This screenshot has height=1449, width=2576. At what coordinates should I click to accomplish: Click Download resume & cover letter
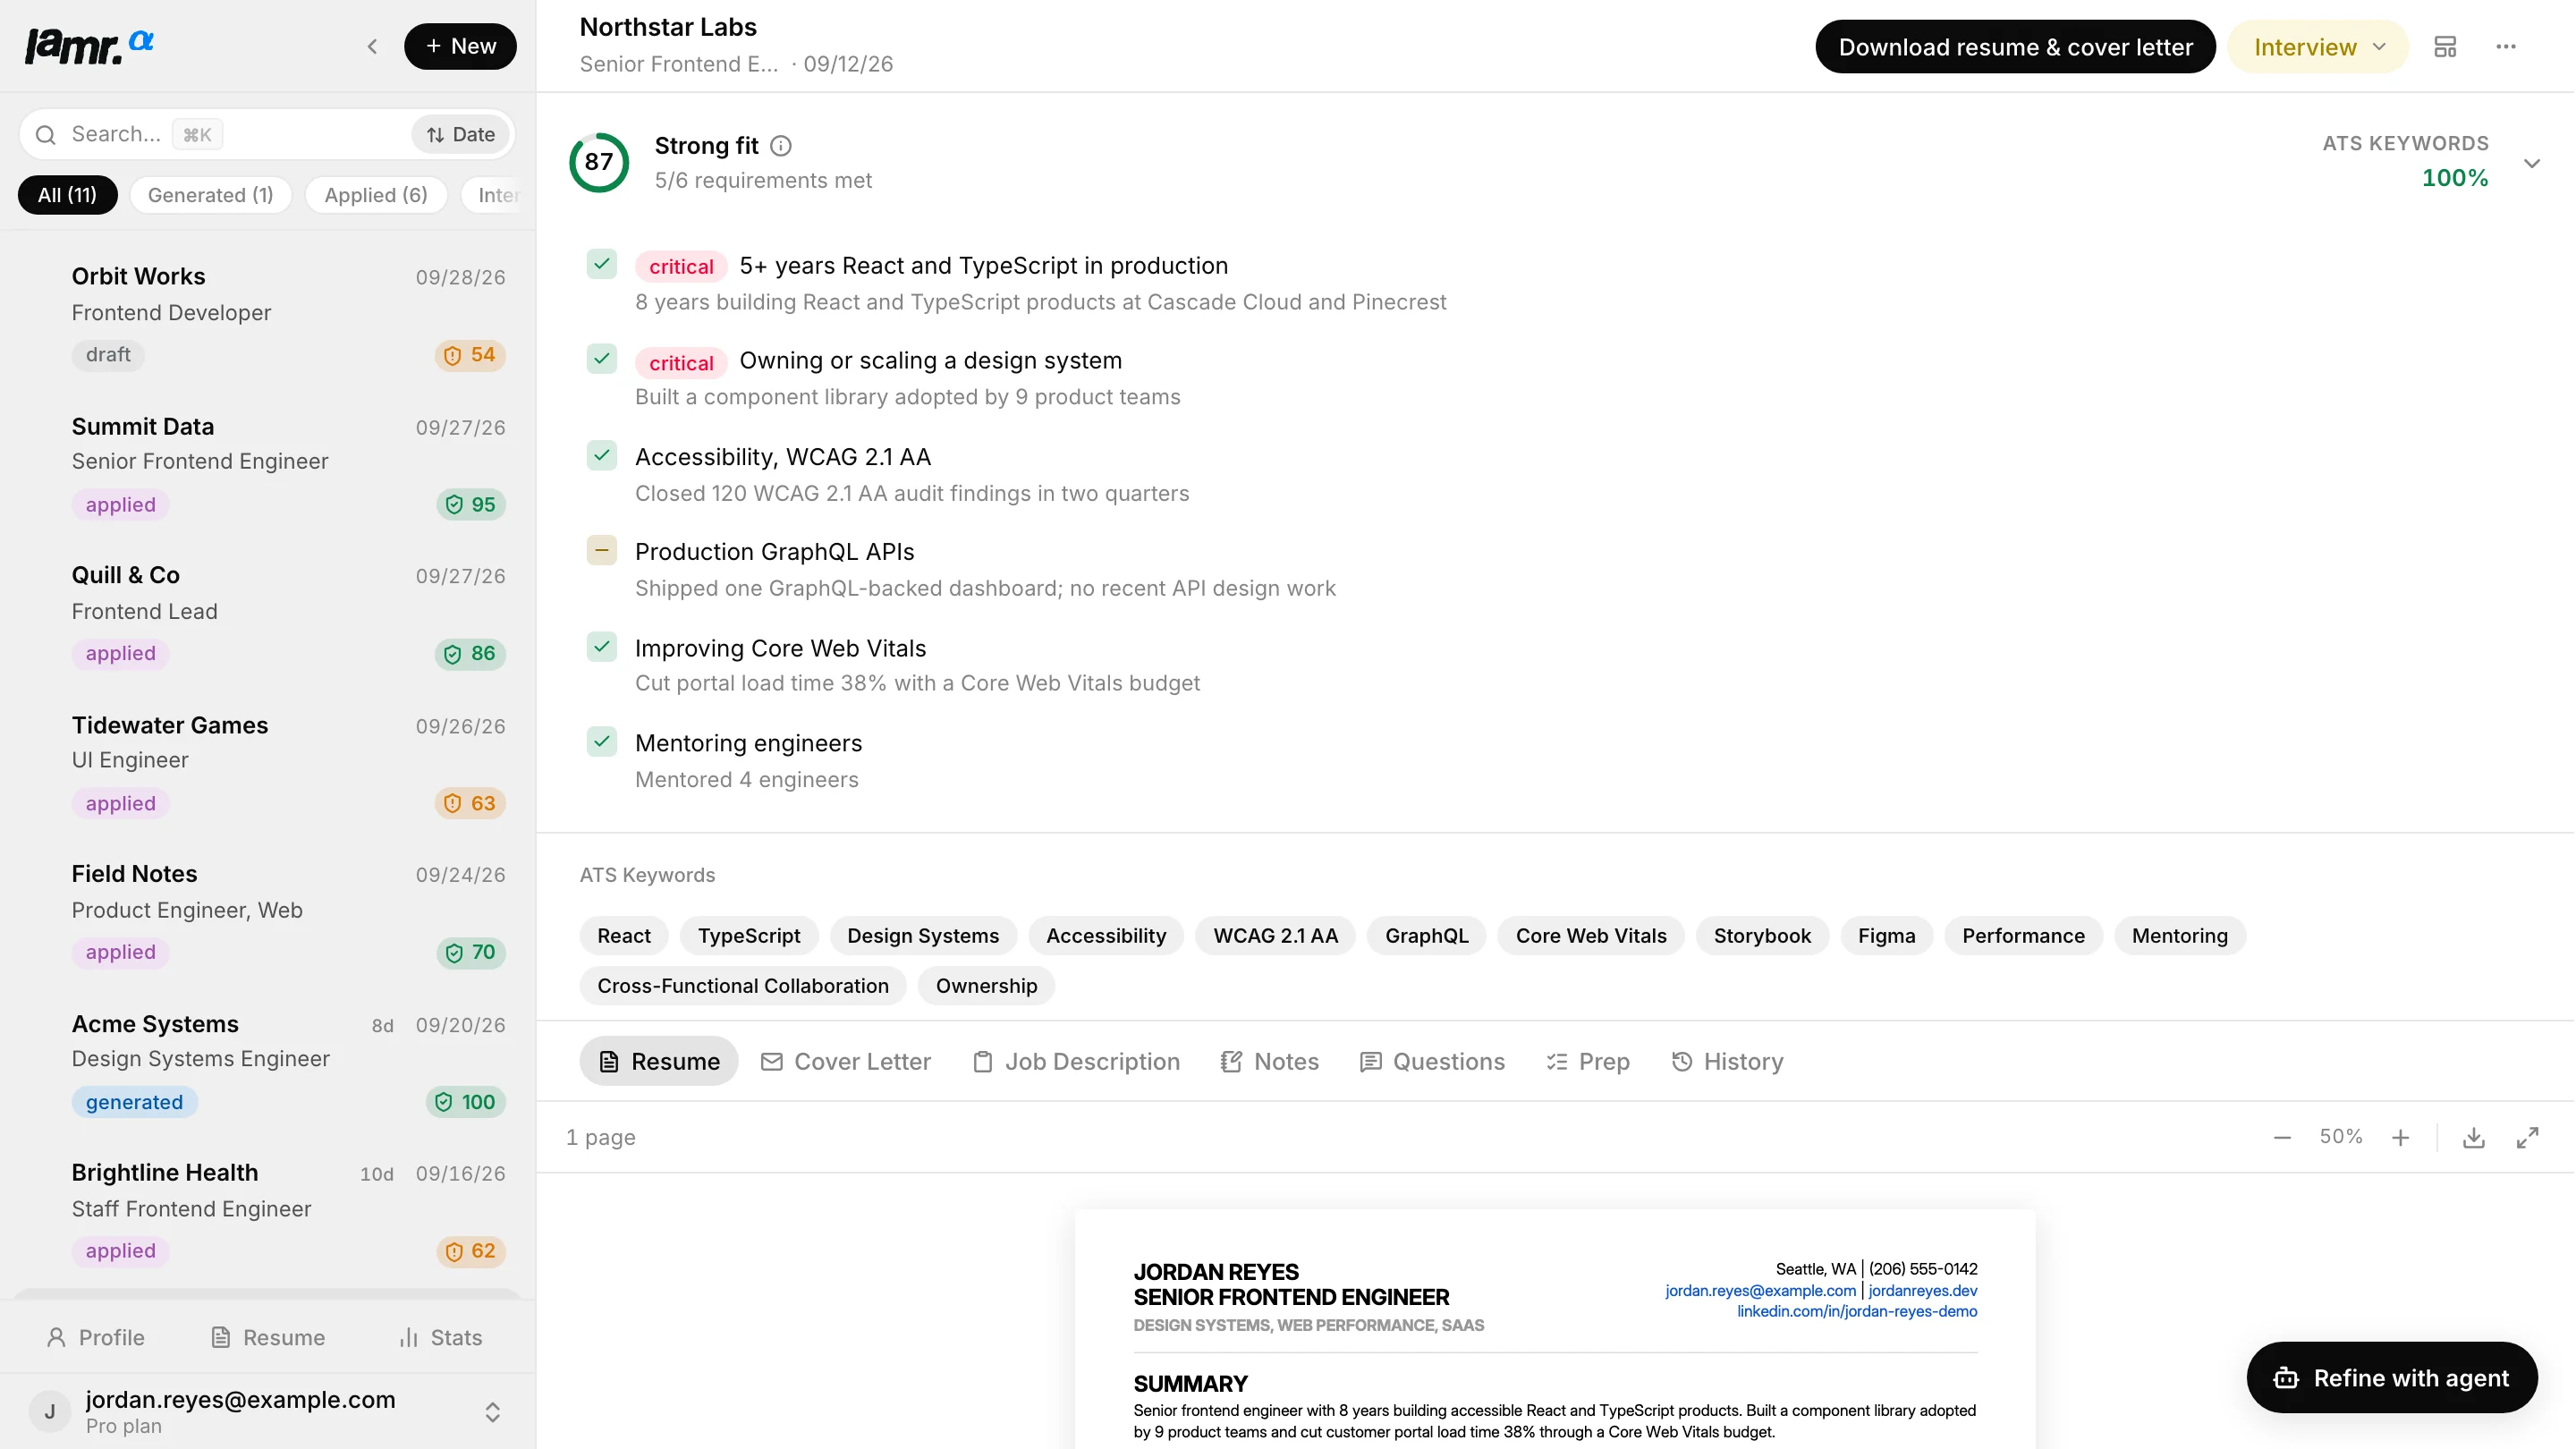point(2015,46)
